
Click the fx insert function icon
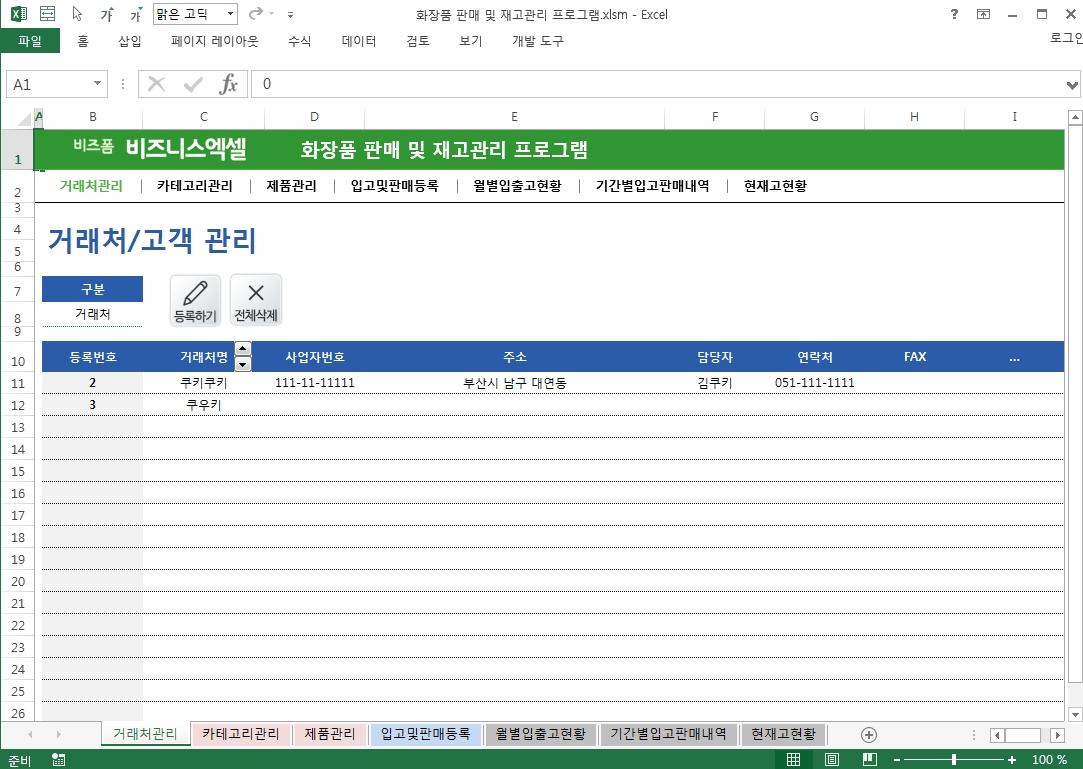click(228, 85)
